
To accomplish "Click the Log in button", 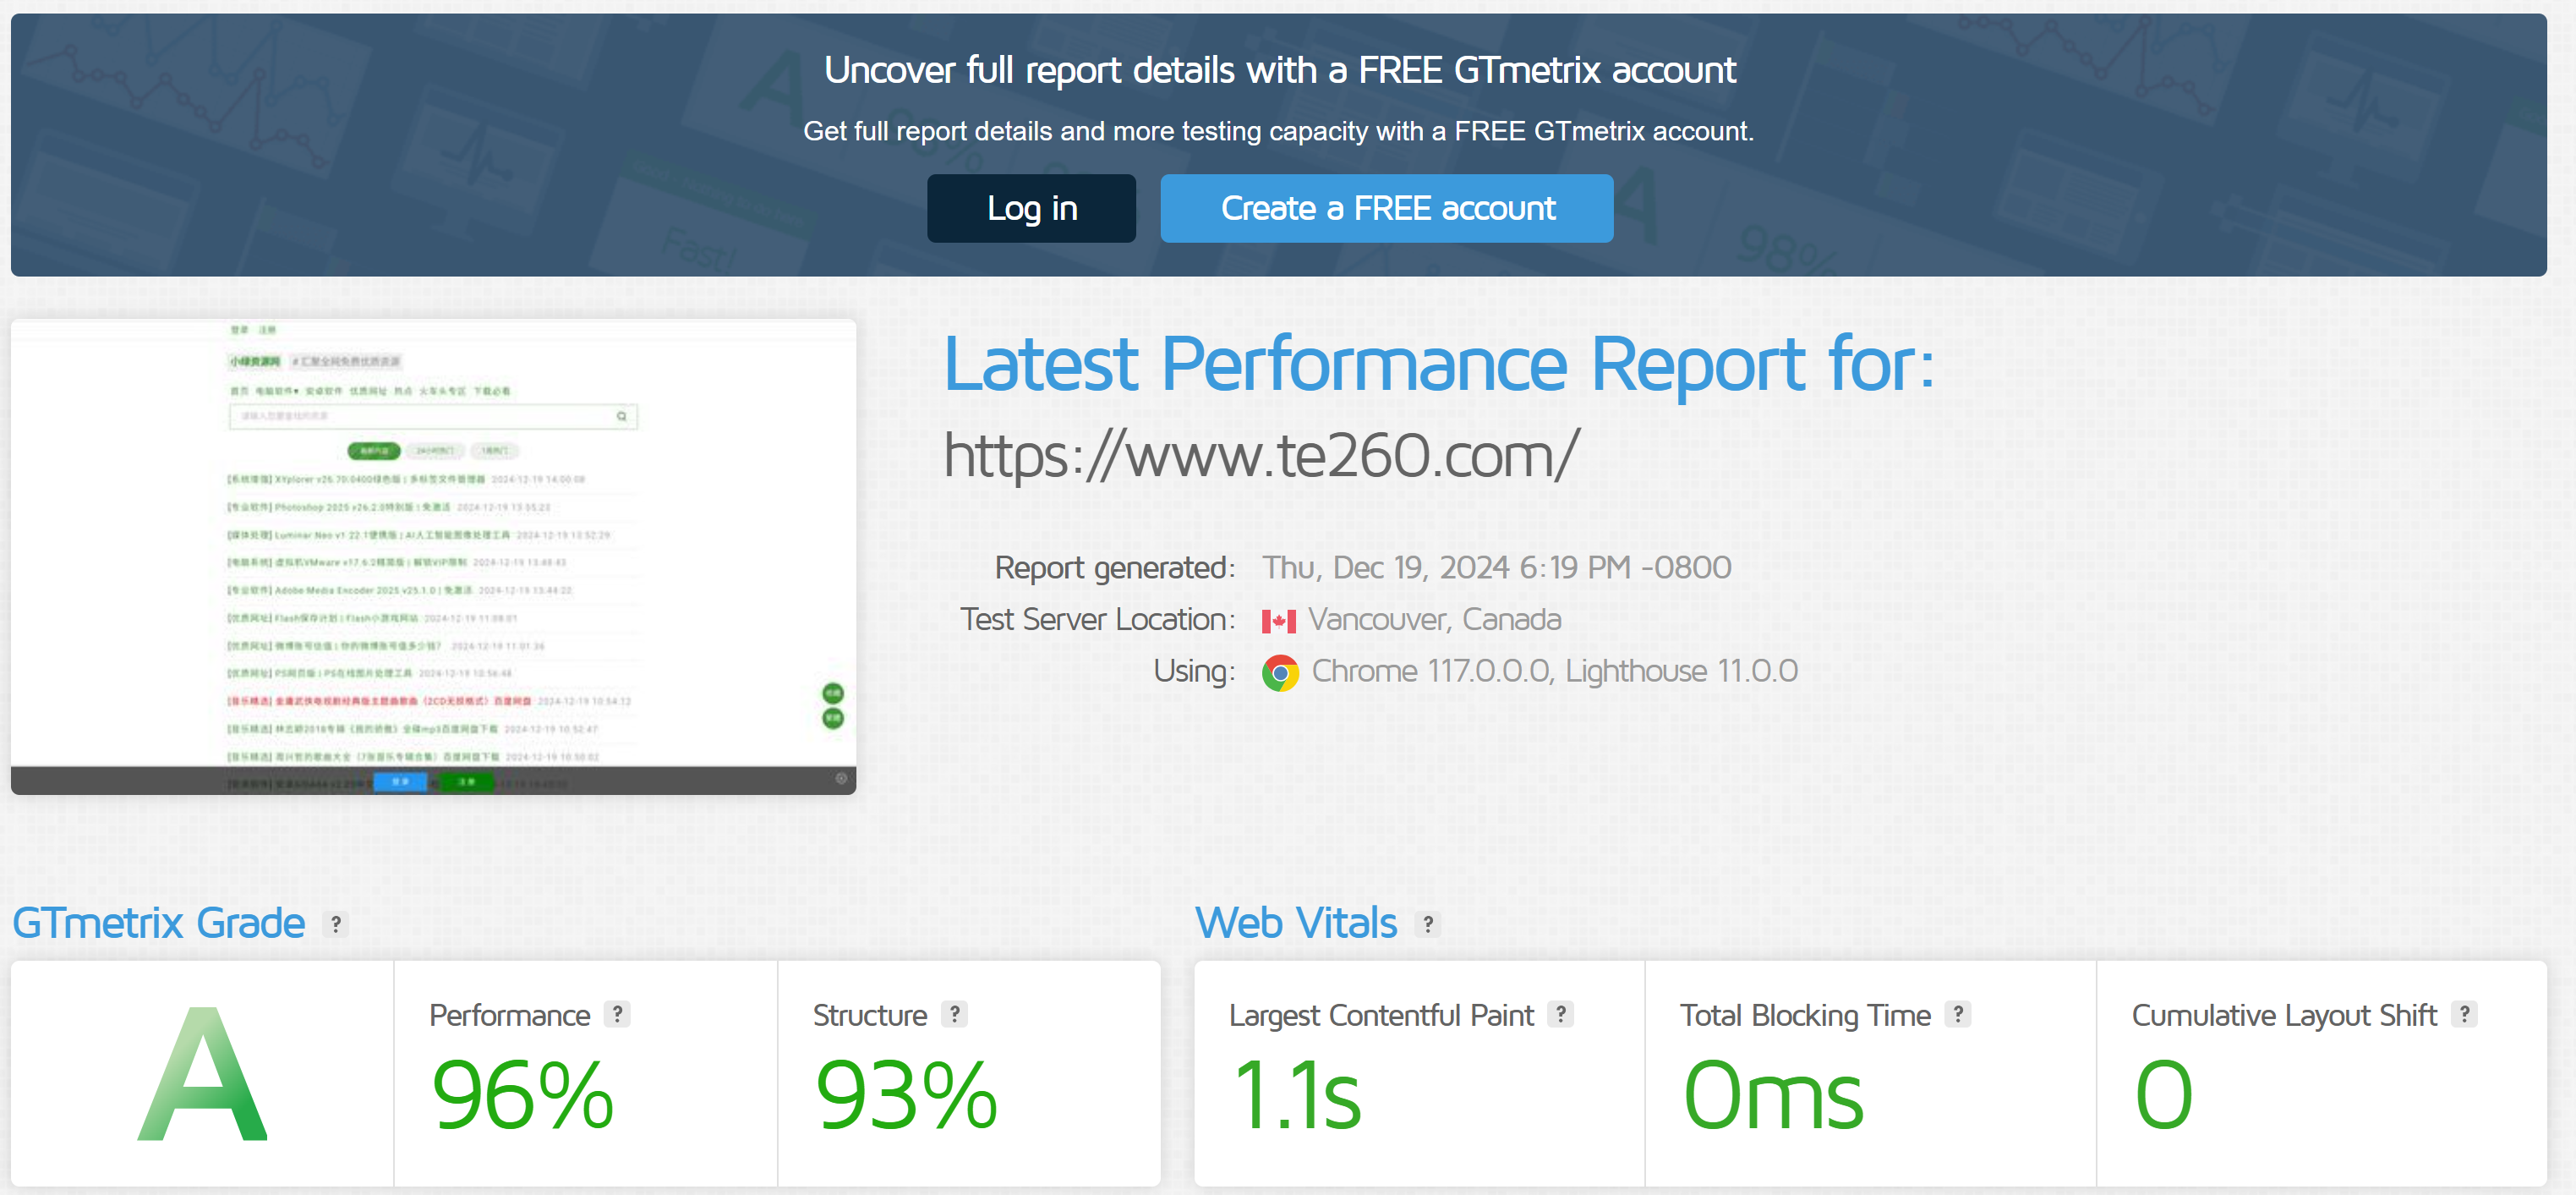I will pyautogui.click(x=1031, y=208).
